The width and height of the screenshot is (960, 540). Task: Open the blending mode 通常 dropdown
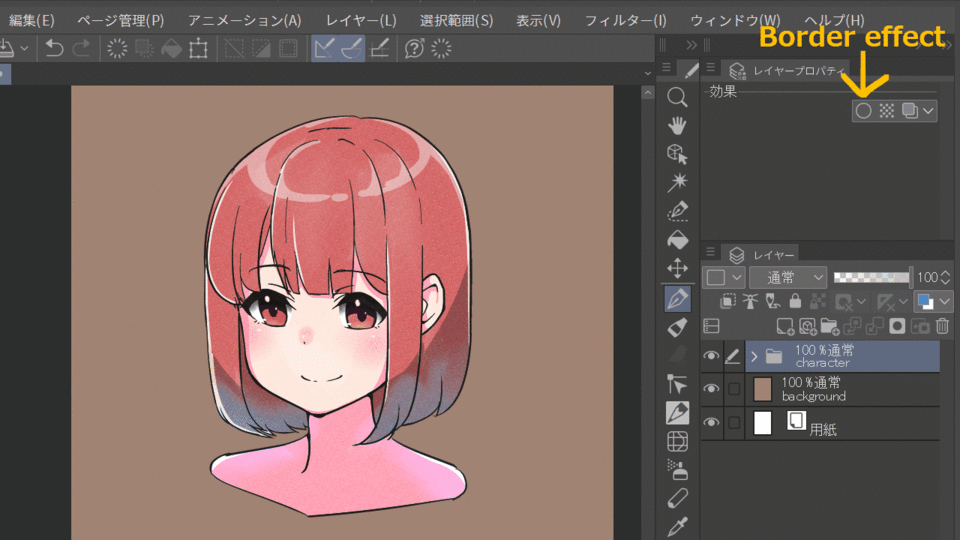tap(788, 277)
